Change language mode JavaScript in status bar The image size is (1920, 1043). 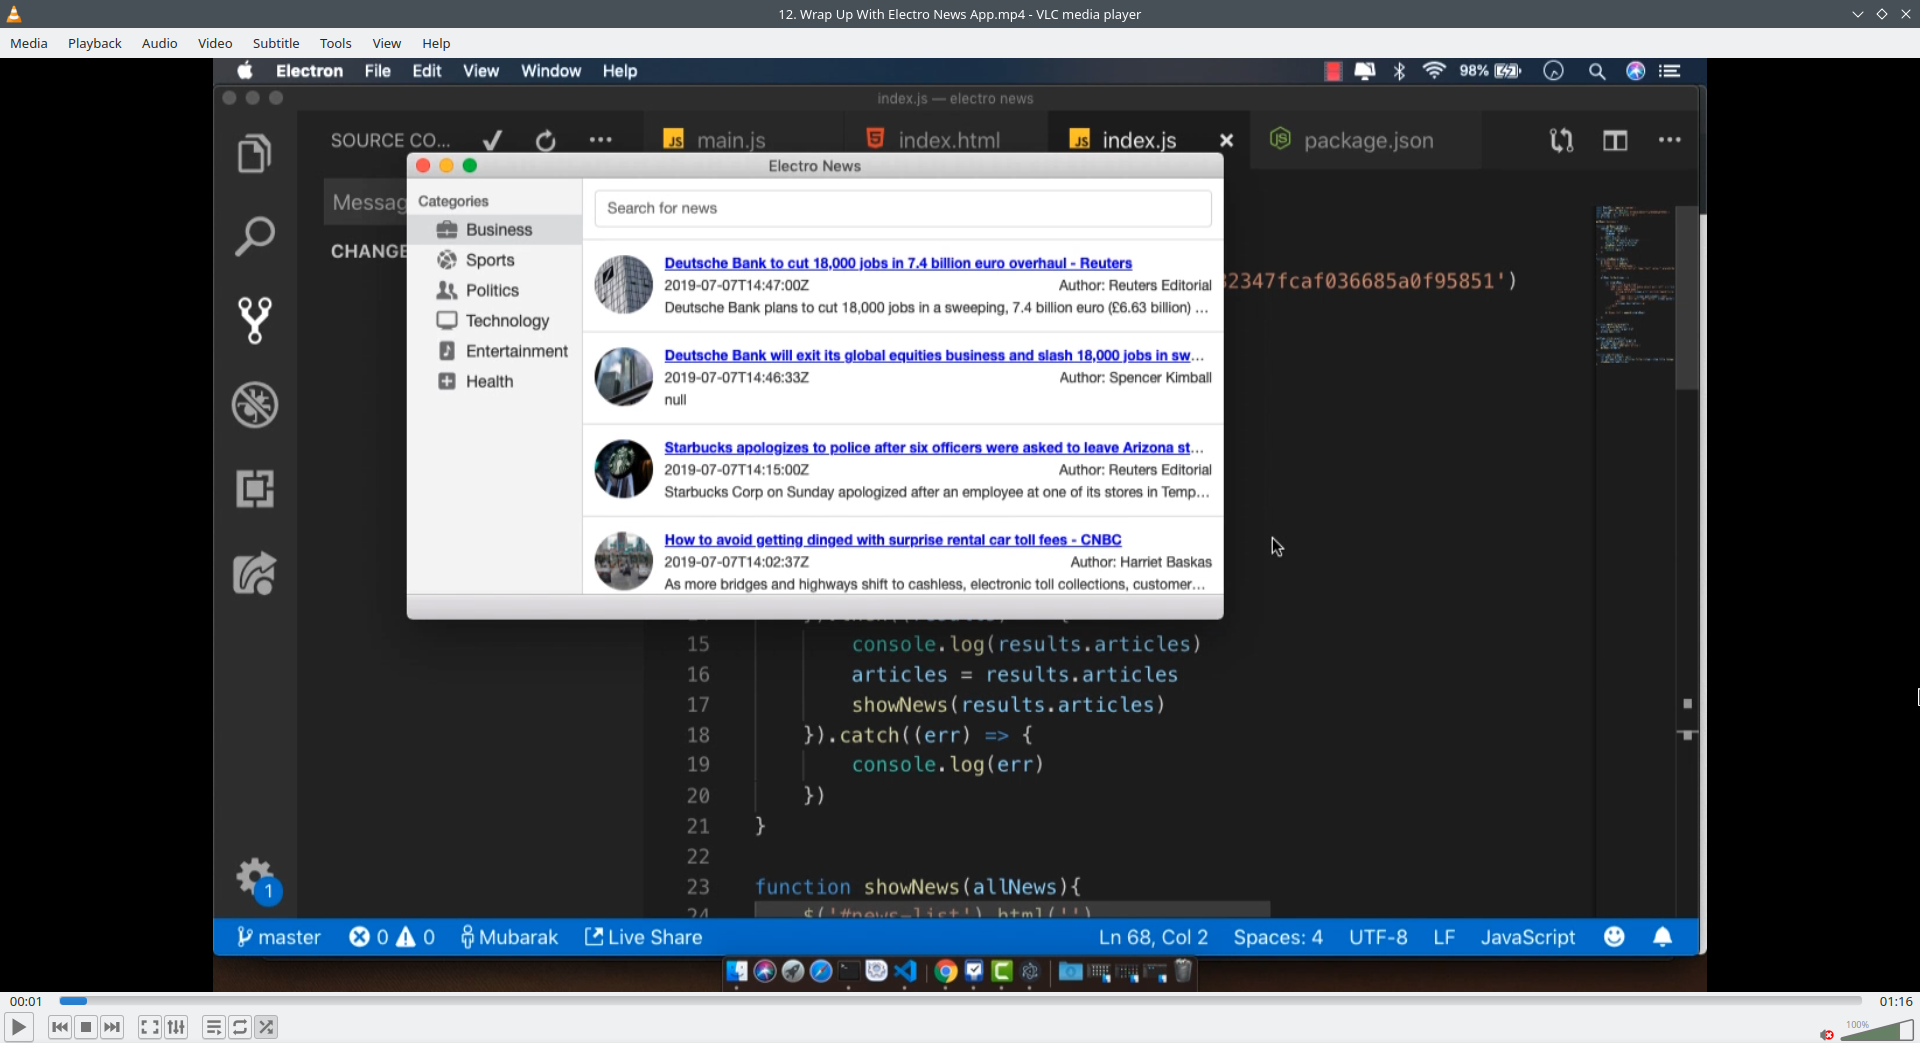(1528, 937)
